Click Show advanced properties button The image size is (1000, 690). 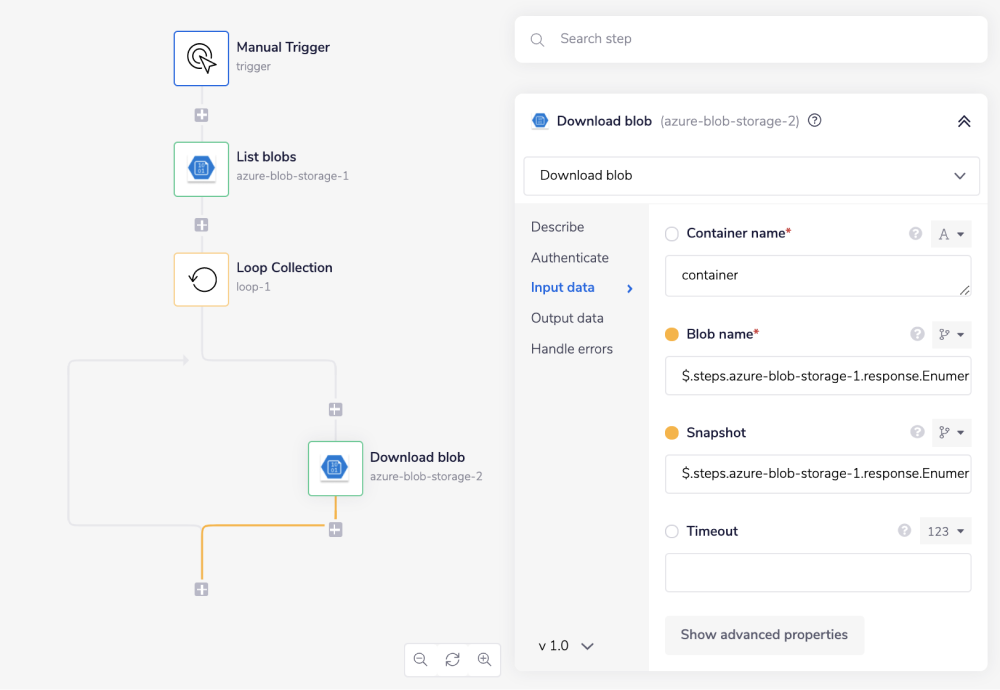764,635
